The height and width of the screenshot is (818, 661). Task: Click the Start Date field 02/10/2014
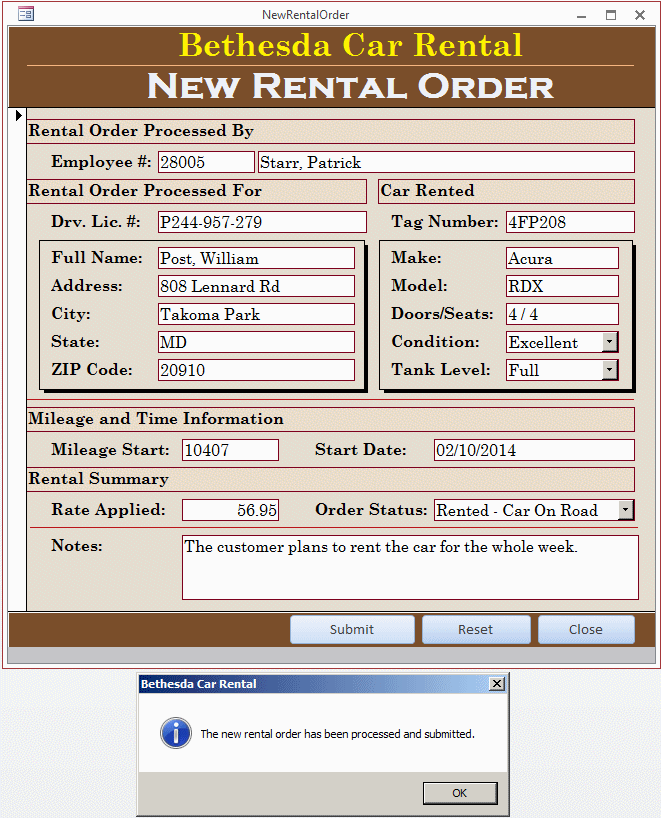[534, 450]
